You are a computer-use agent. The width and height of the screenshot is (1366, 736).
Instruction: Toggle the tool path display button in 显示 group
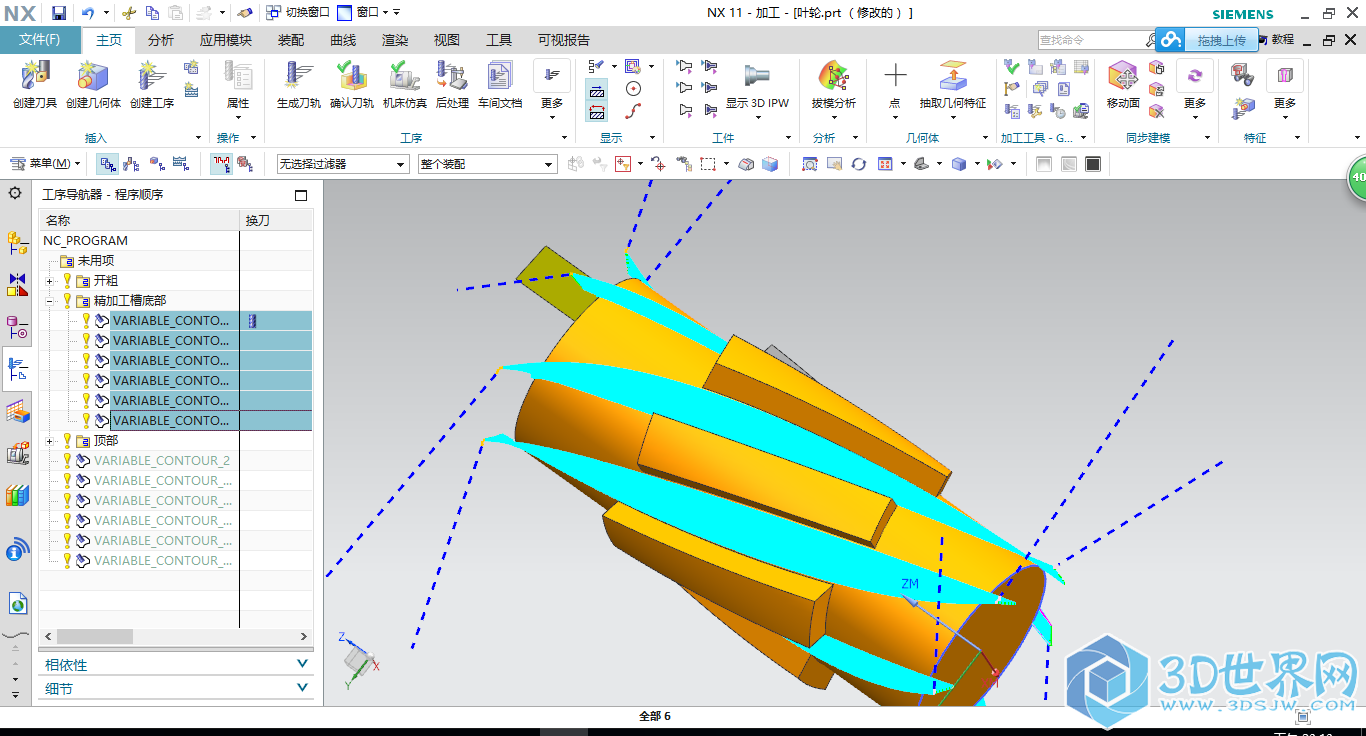pos(597,90)
